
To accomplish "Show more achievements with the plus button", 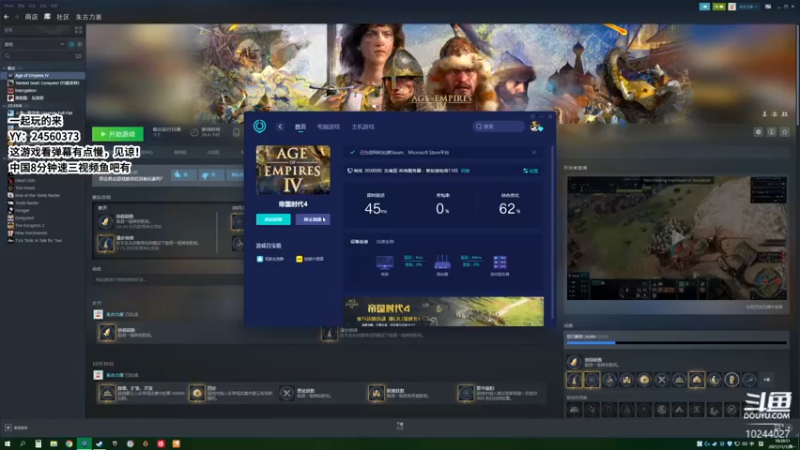I will (766, 380).
